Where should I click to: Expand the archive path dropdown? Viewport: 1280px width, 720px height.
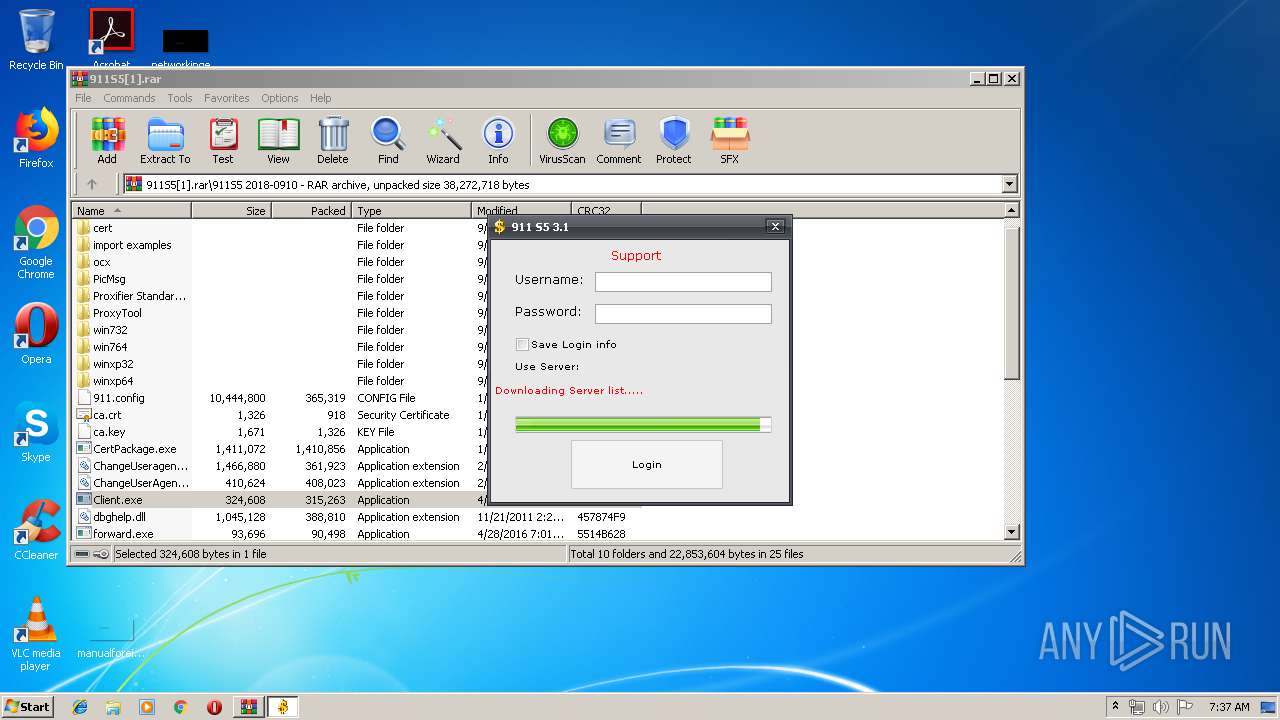(1009, 184)
